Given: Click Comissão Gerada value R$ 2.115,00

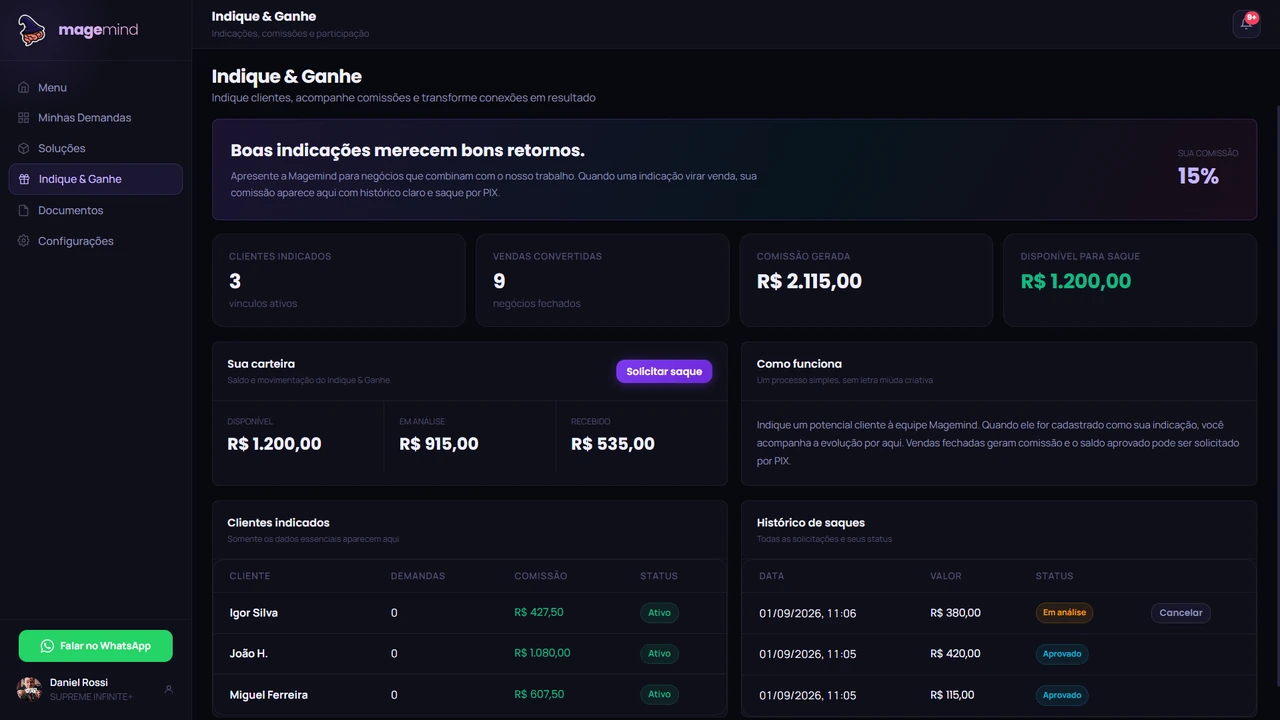Looking at the screenshot, I should [x=809, y=281].
